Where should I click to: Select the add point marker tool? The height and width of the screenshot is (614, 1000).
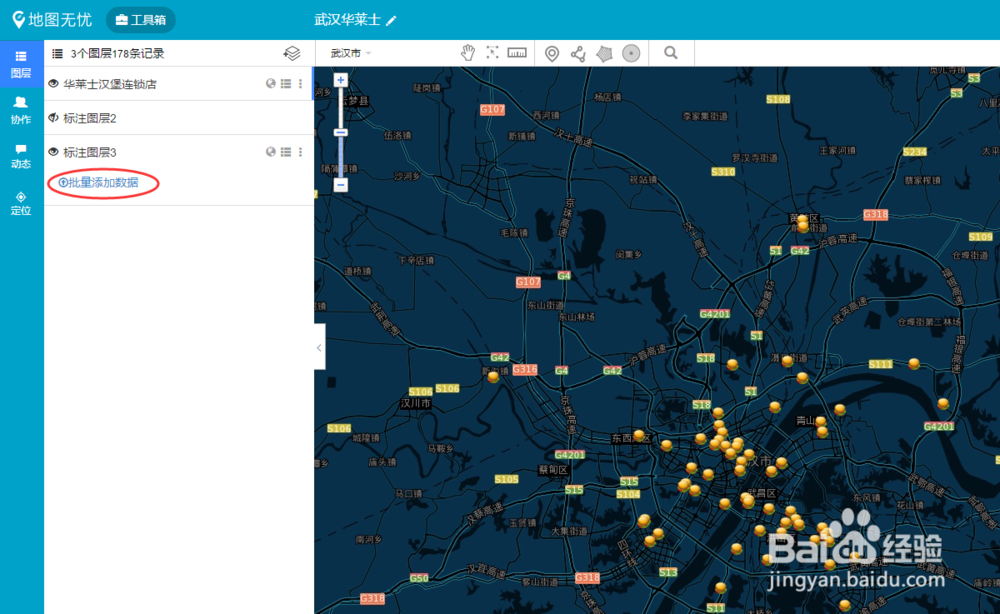point(552,54)
